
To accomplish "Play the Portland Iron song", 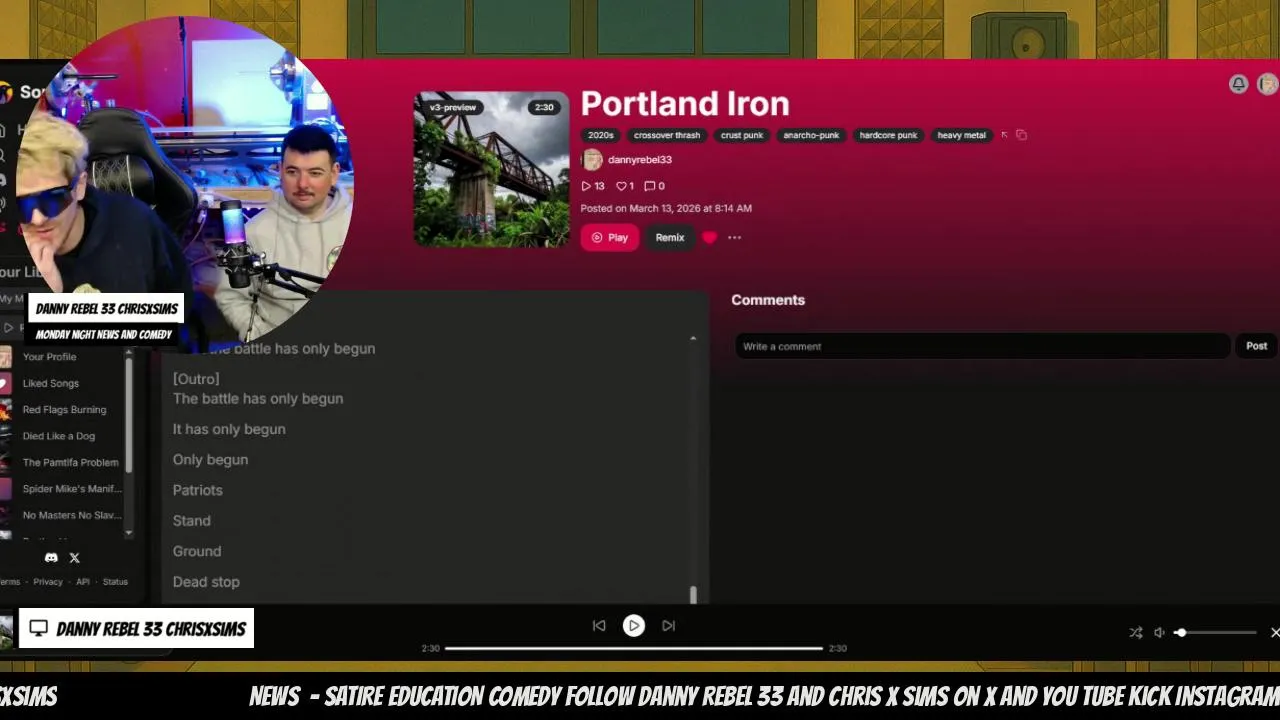I will pyautogui.click(x=610, y=238).
